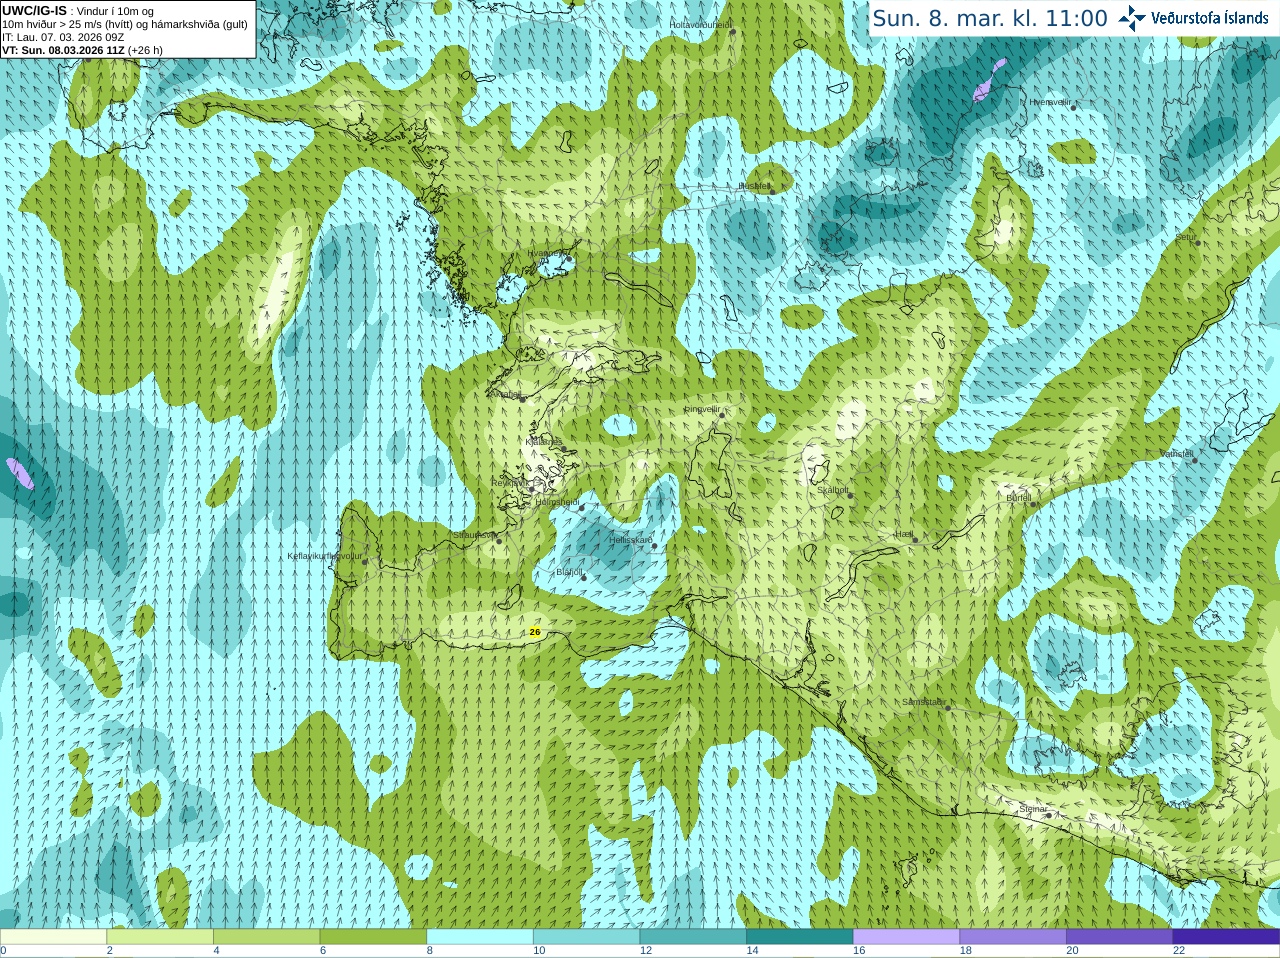Click the Búrfell station label
Viewport: 1280px width, 958px height.
click(1018, 497)
